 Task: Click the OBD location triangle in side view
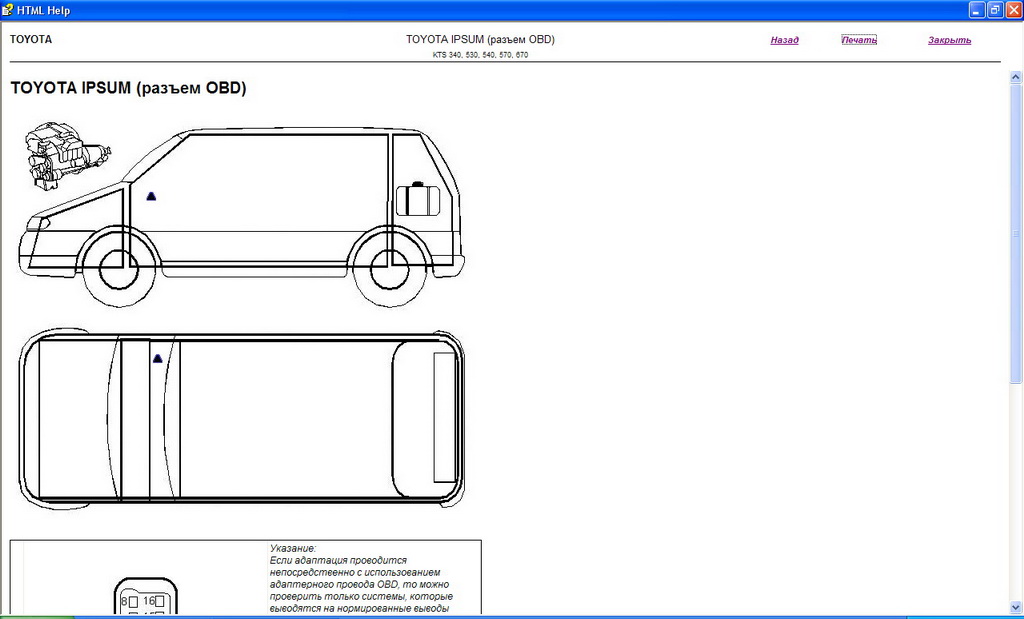[151, 196]
